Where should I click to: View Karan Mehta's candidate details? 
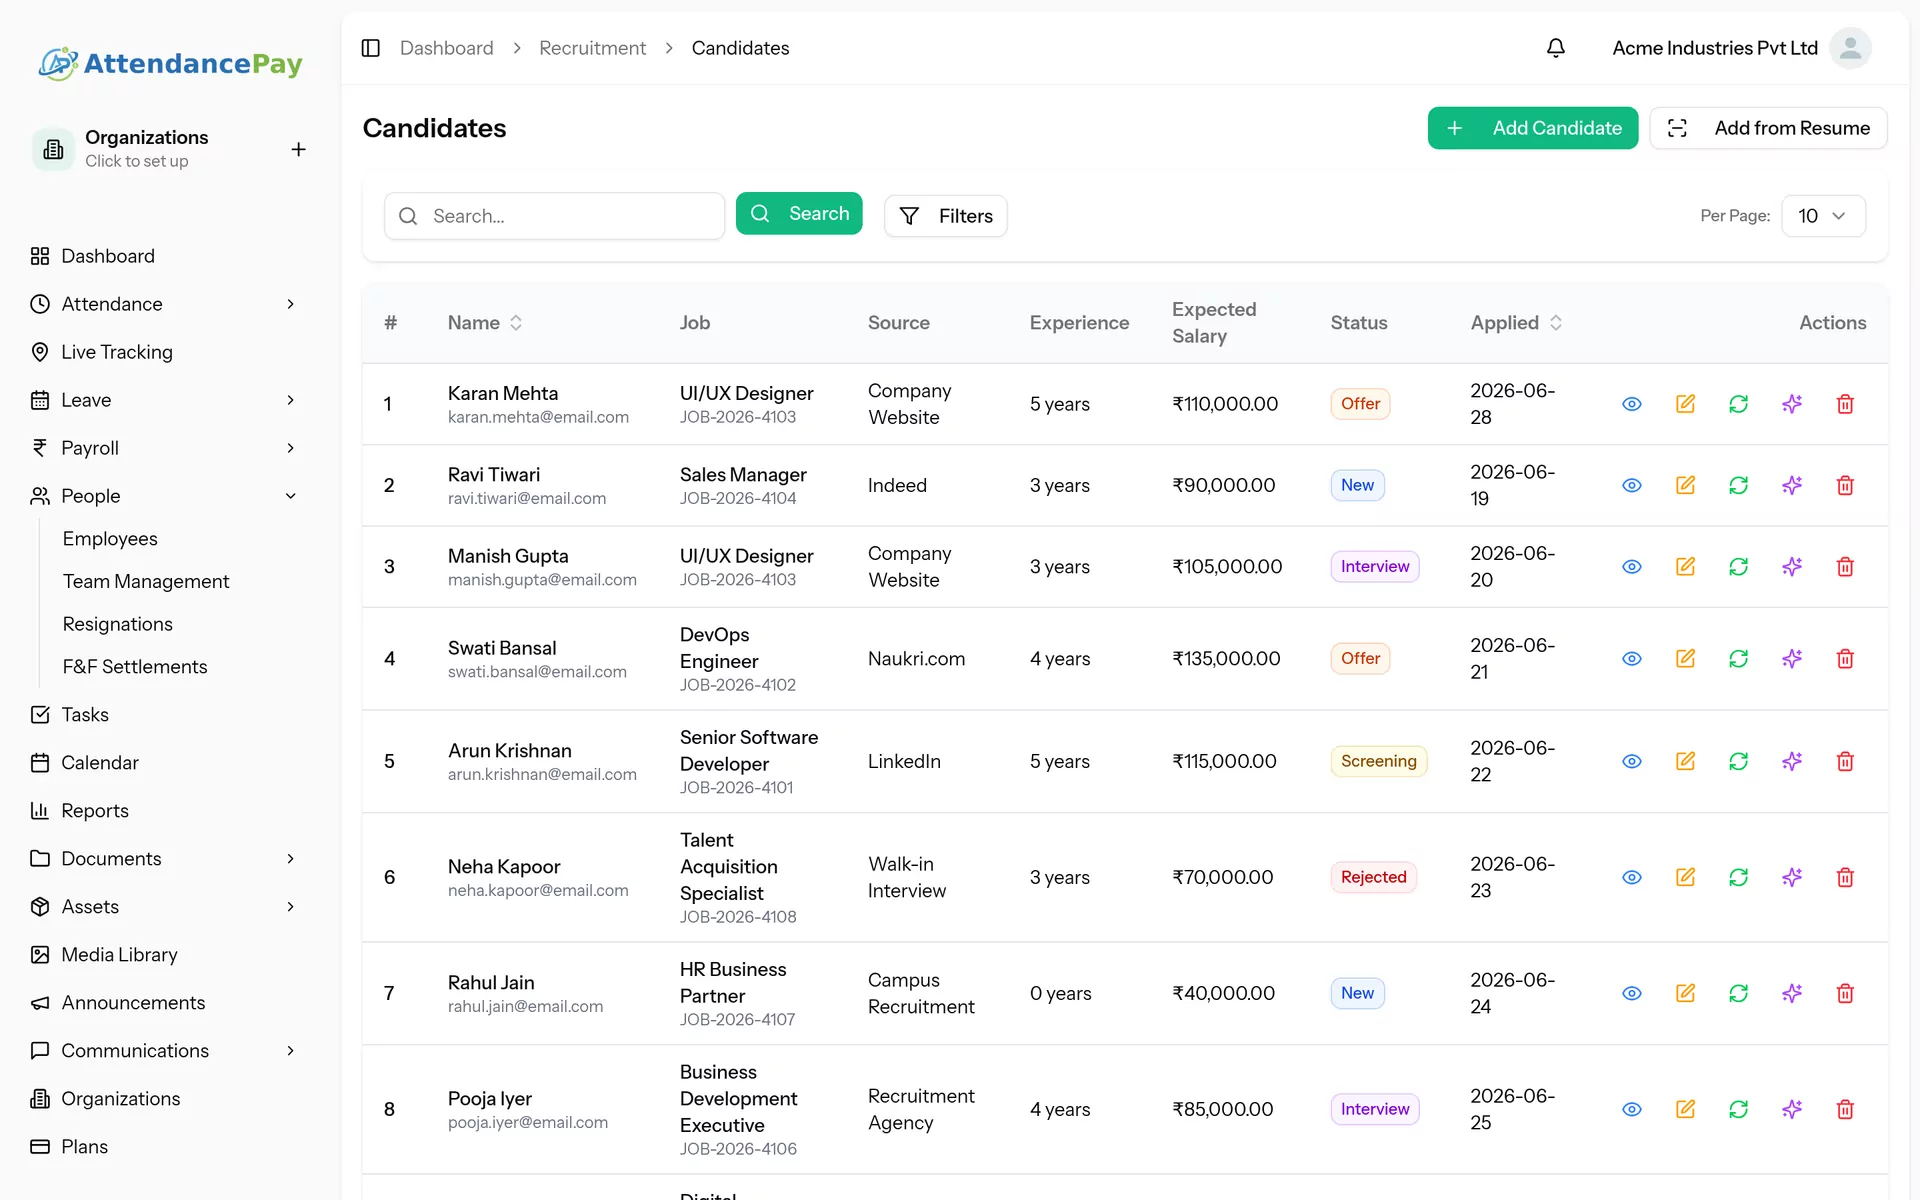(1632, 404)
